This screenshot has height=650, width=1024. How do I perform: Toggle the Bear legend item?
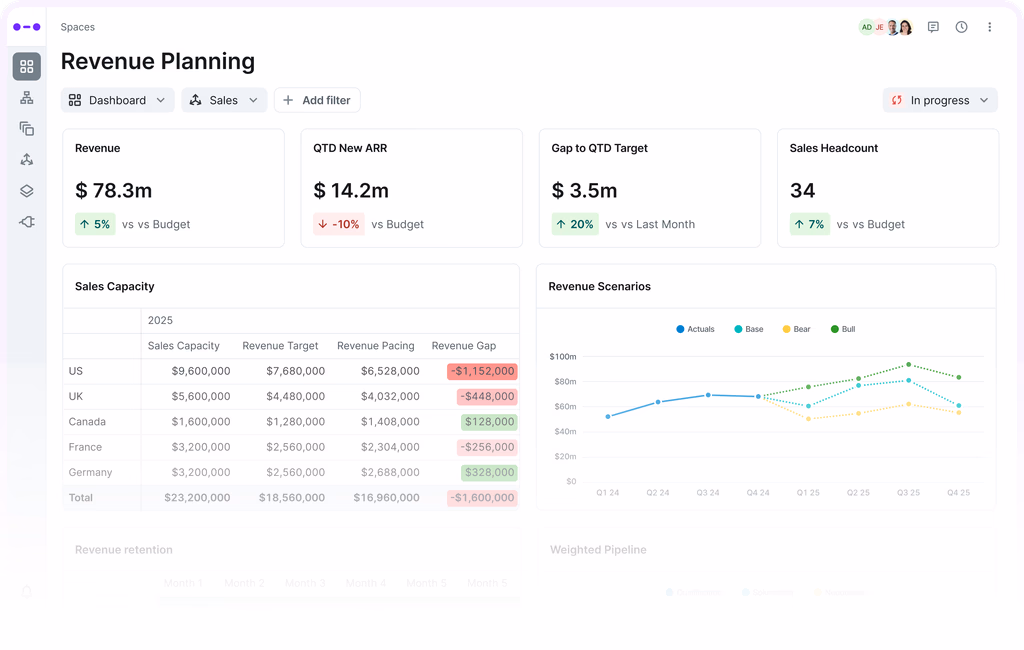coord(797,329)
